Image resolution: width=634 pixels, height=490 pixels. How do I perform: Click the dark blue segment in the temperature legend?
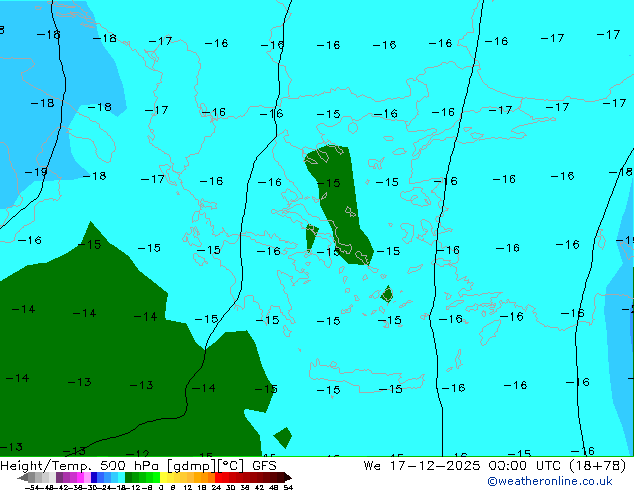[x=94, y=477]
